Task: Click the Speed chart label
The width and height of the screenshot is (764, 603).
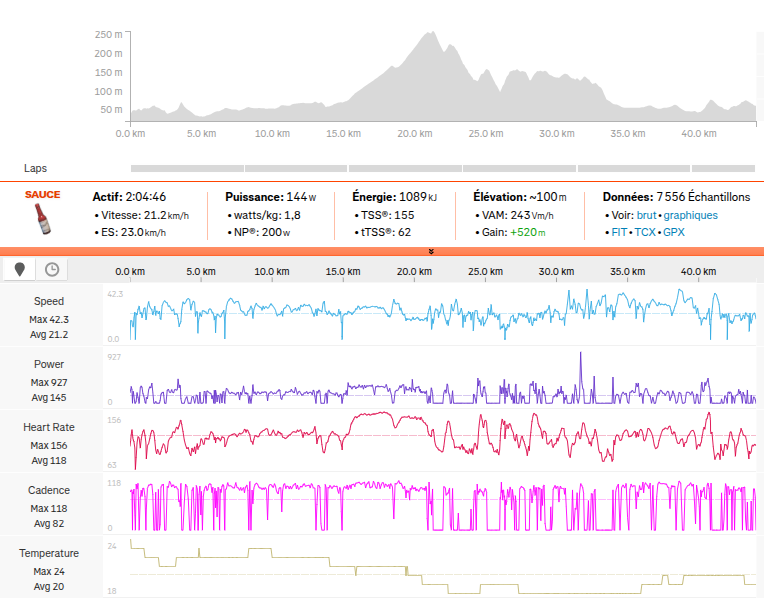Action: click(49, 301)
